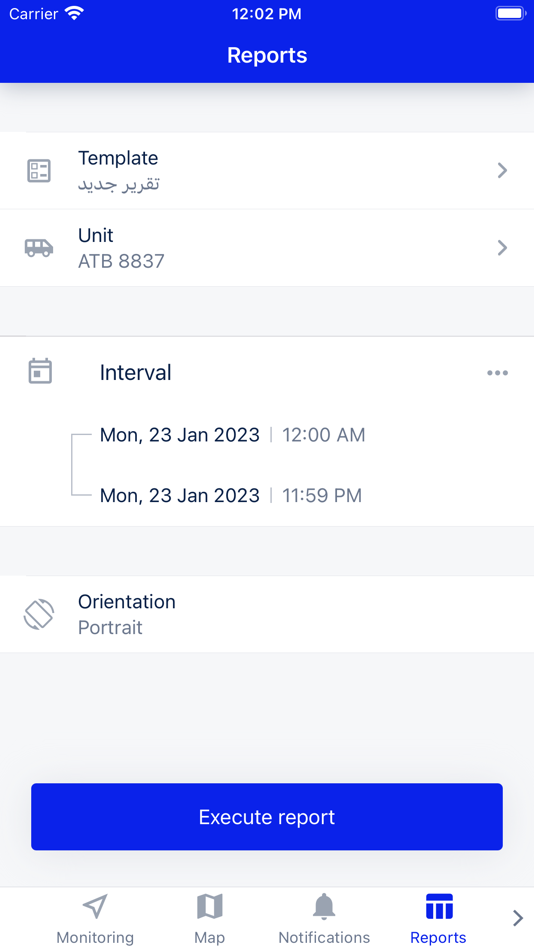Switch to the Monitoring tab label

pyautogui.click(x=95, y=937)
